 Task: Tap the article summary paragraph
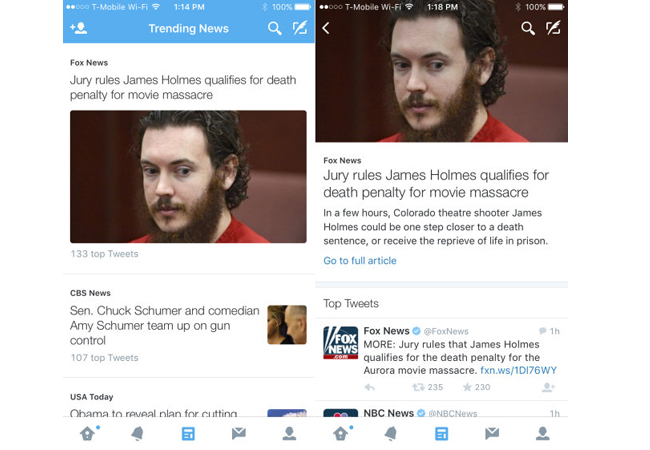click(x=435, y=227)
